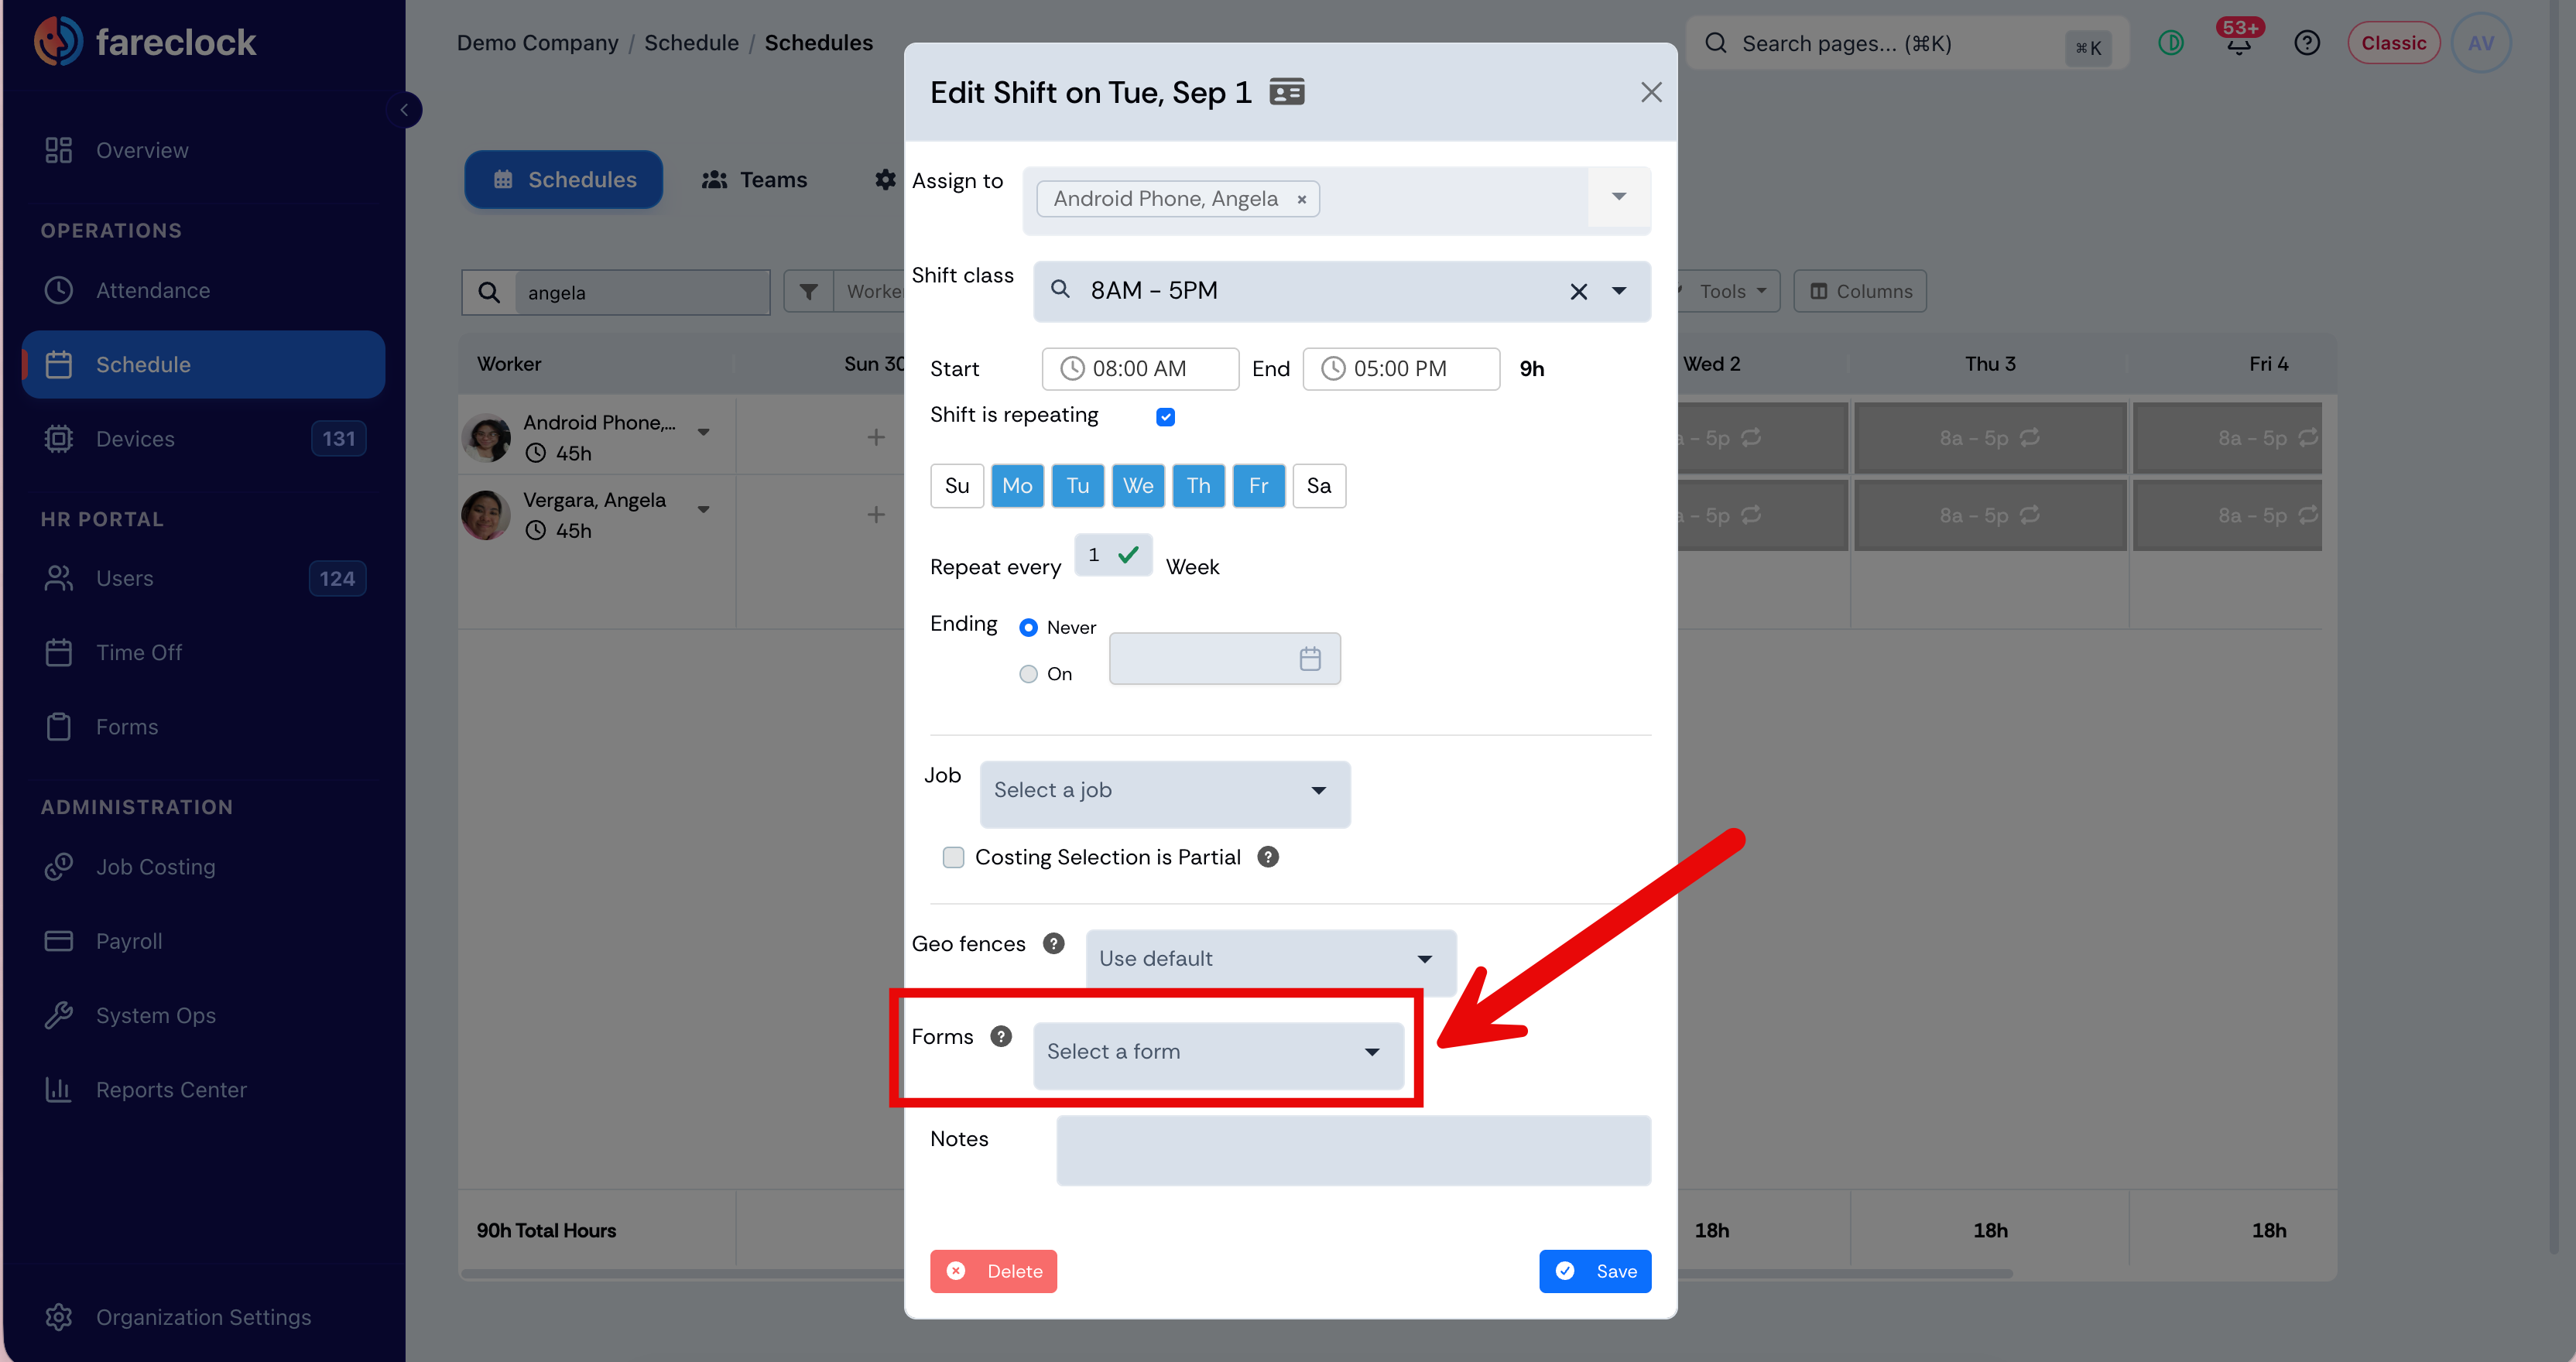This screenshot has width=2576, height=1362.
Task: Go to Attendance in the sidebar
Action: pos(152,290)
